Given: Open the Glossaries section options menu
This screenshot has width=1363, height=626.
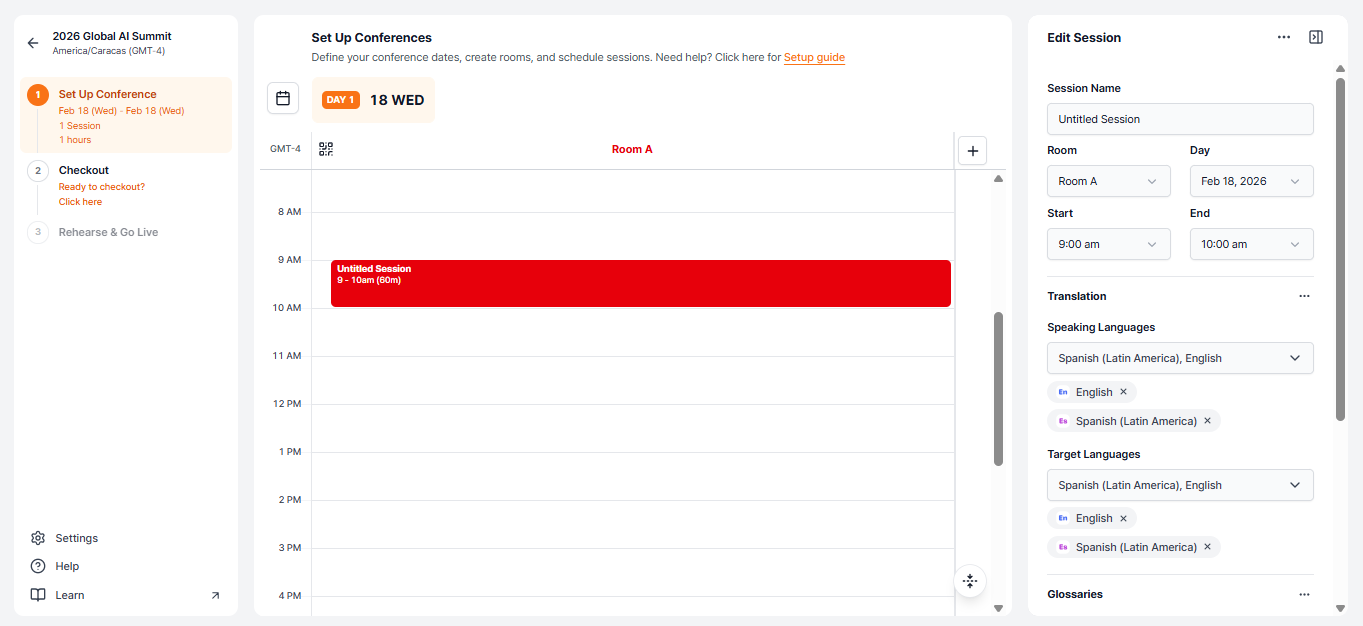Looking at the screenshot, I should click(1304, 594).
